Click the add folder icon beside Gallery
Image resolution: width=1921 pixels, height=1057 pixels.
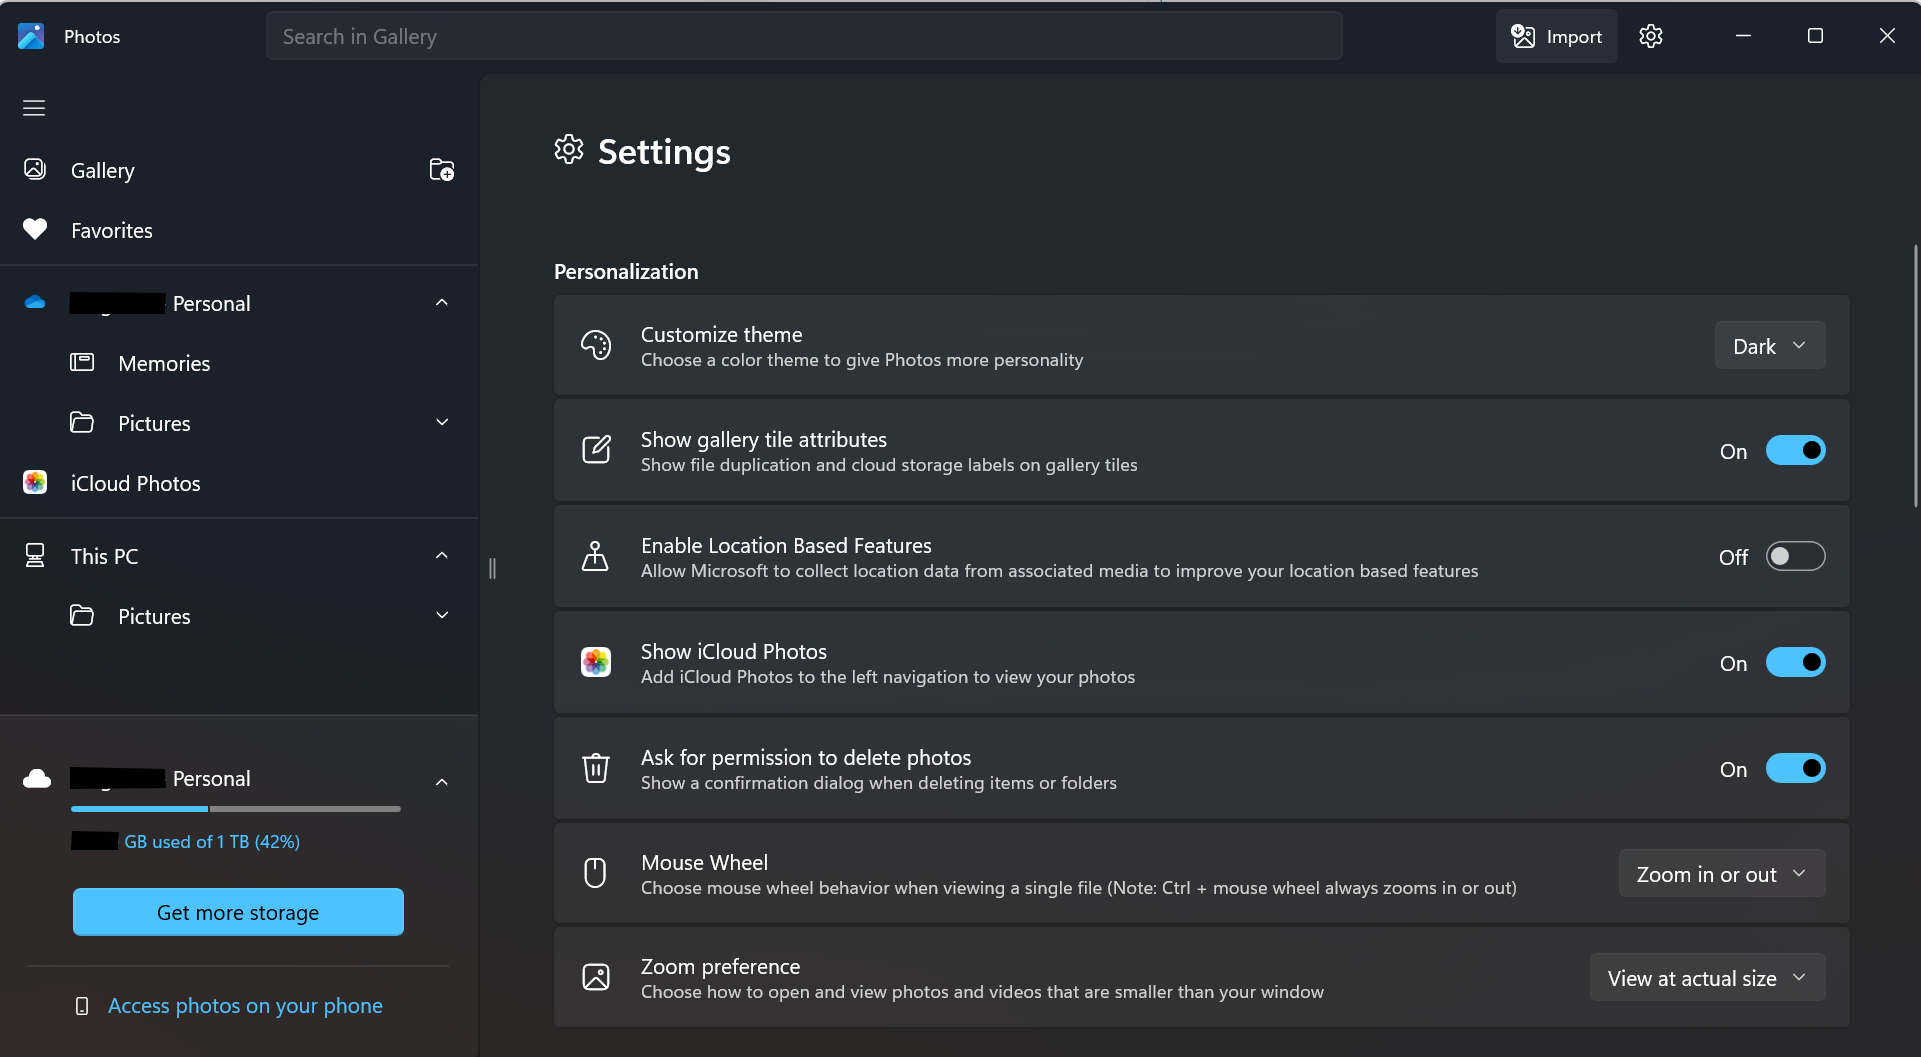click(x=441, y=170)
